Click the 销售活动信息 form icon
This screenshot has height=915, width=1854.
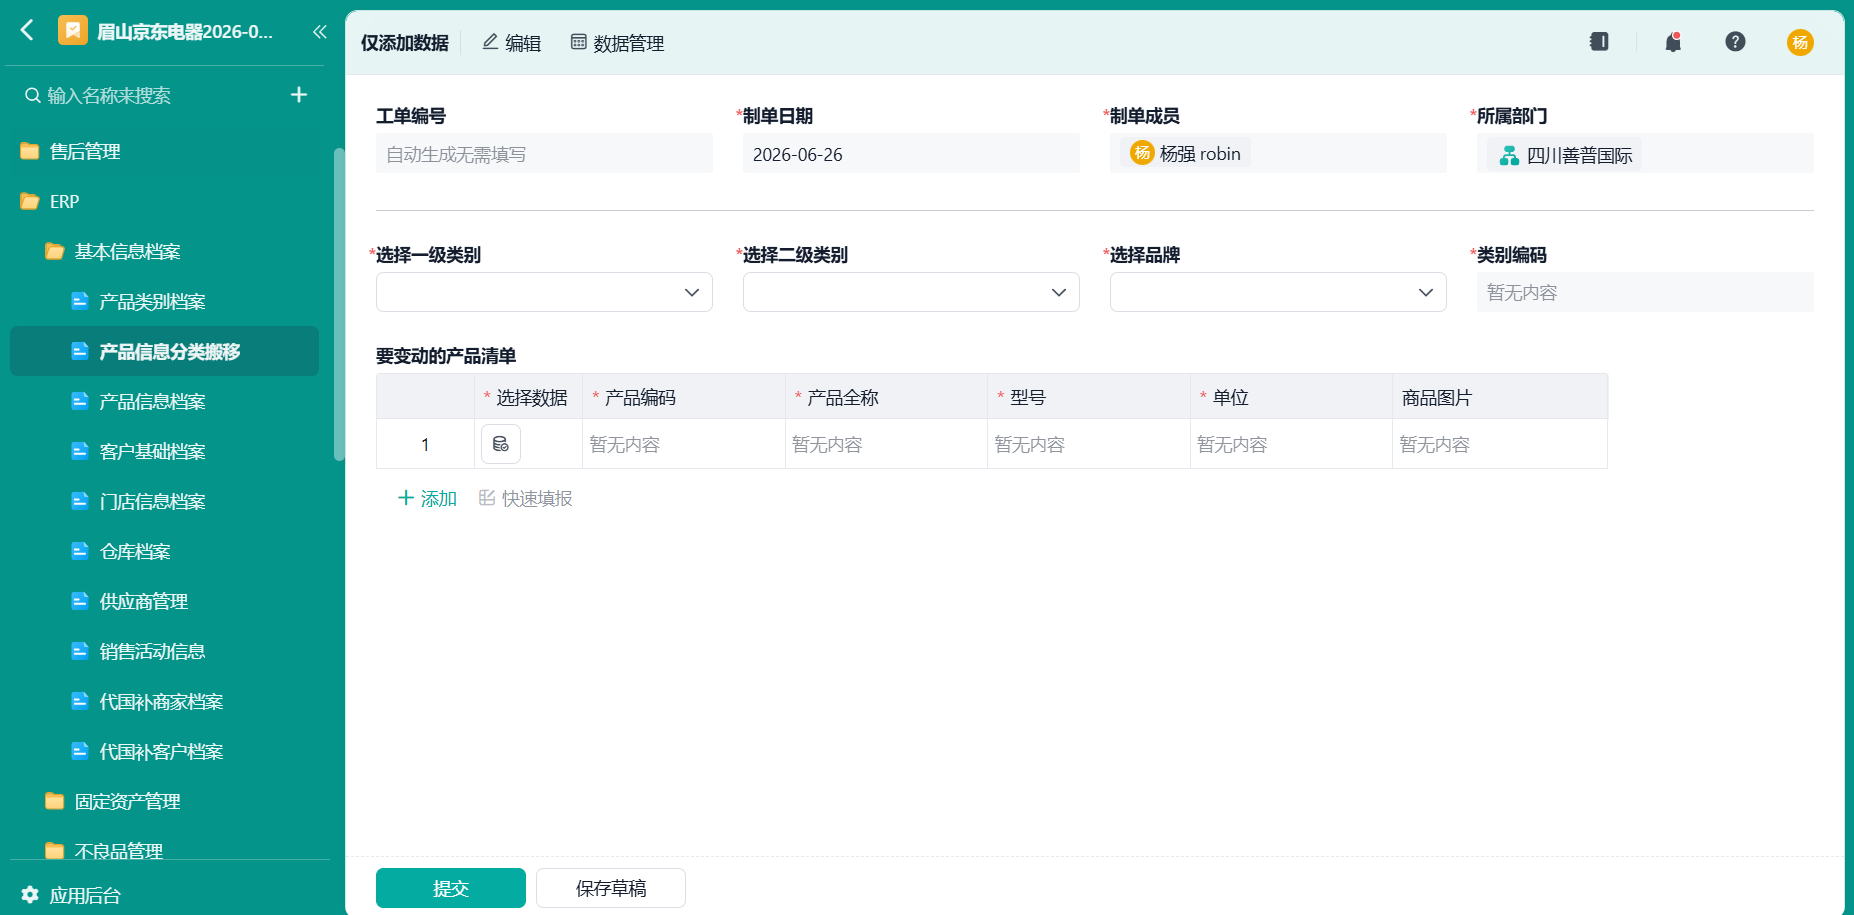click(80, 651)
